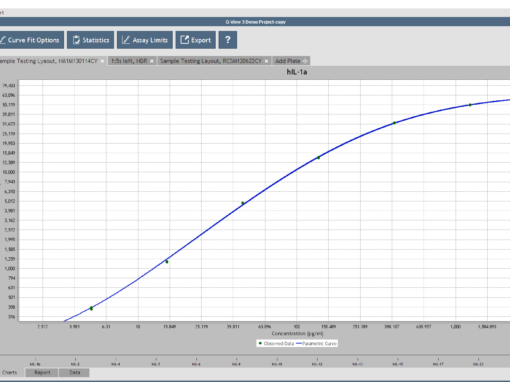Close the 1:5s left, HDR tab
This screenshot has width=510, height=382.
click(152, 61)
